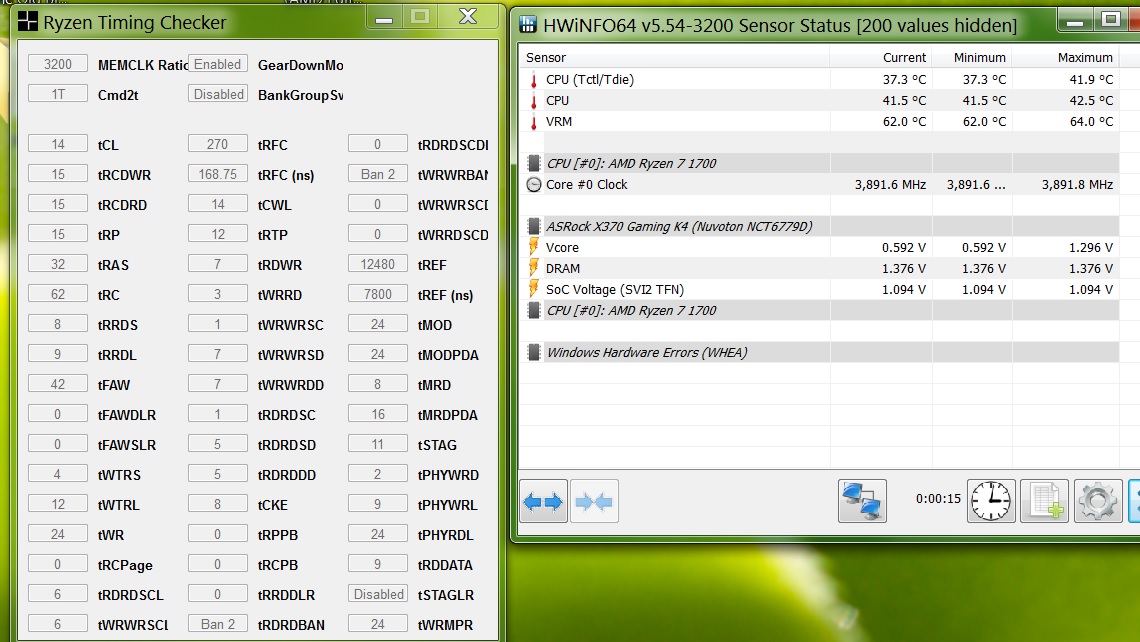
Task: Click the tRC value 62 field
Action: click(58, 294)
